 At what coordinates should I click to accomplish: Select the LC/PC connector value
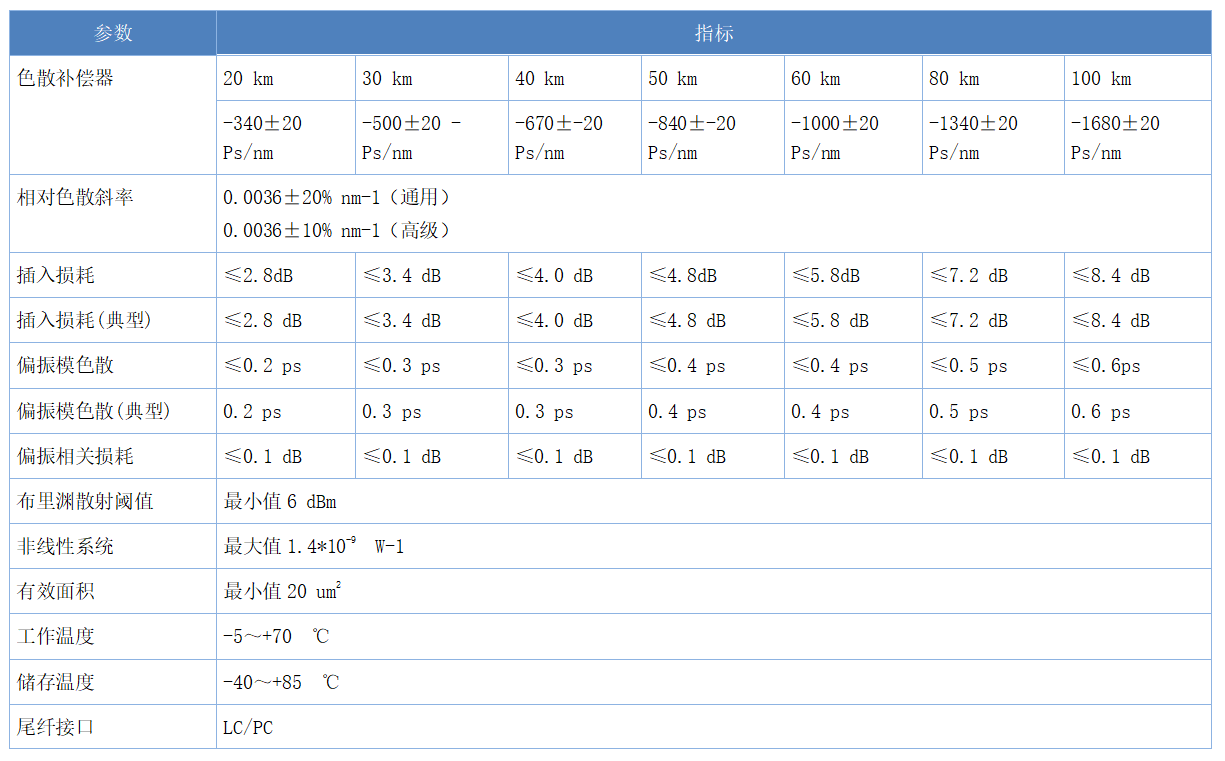tap(247, 727)
